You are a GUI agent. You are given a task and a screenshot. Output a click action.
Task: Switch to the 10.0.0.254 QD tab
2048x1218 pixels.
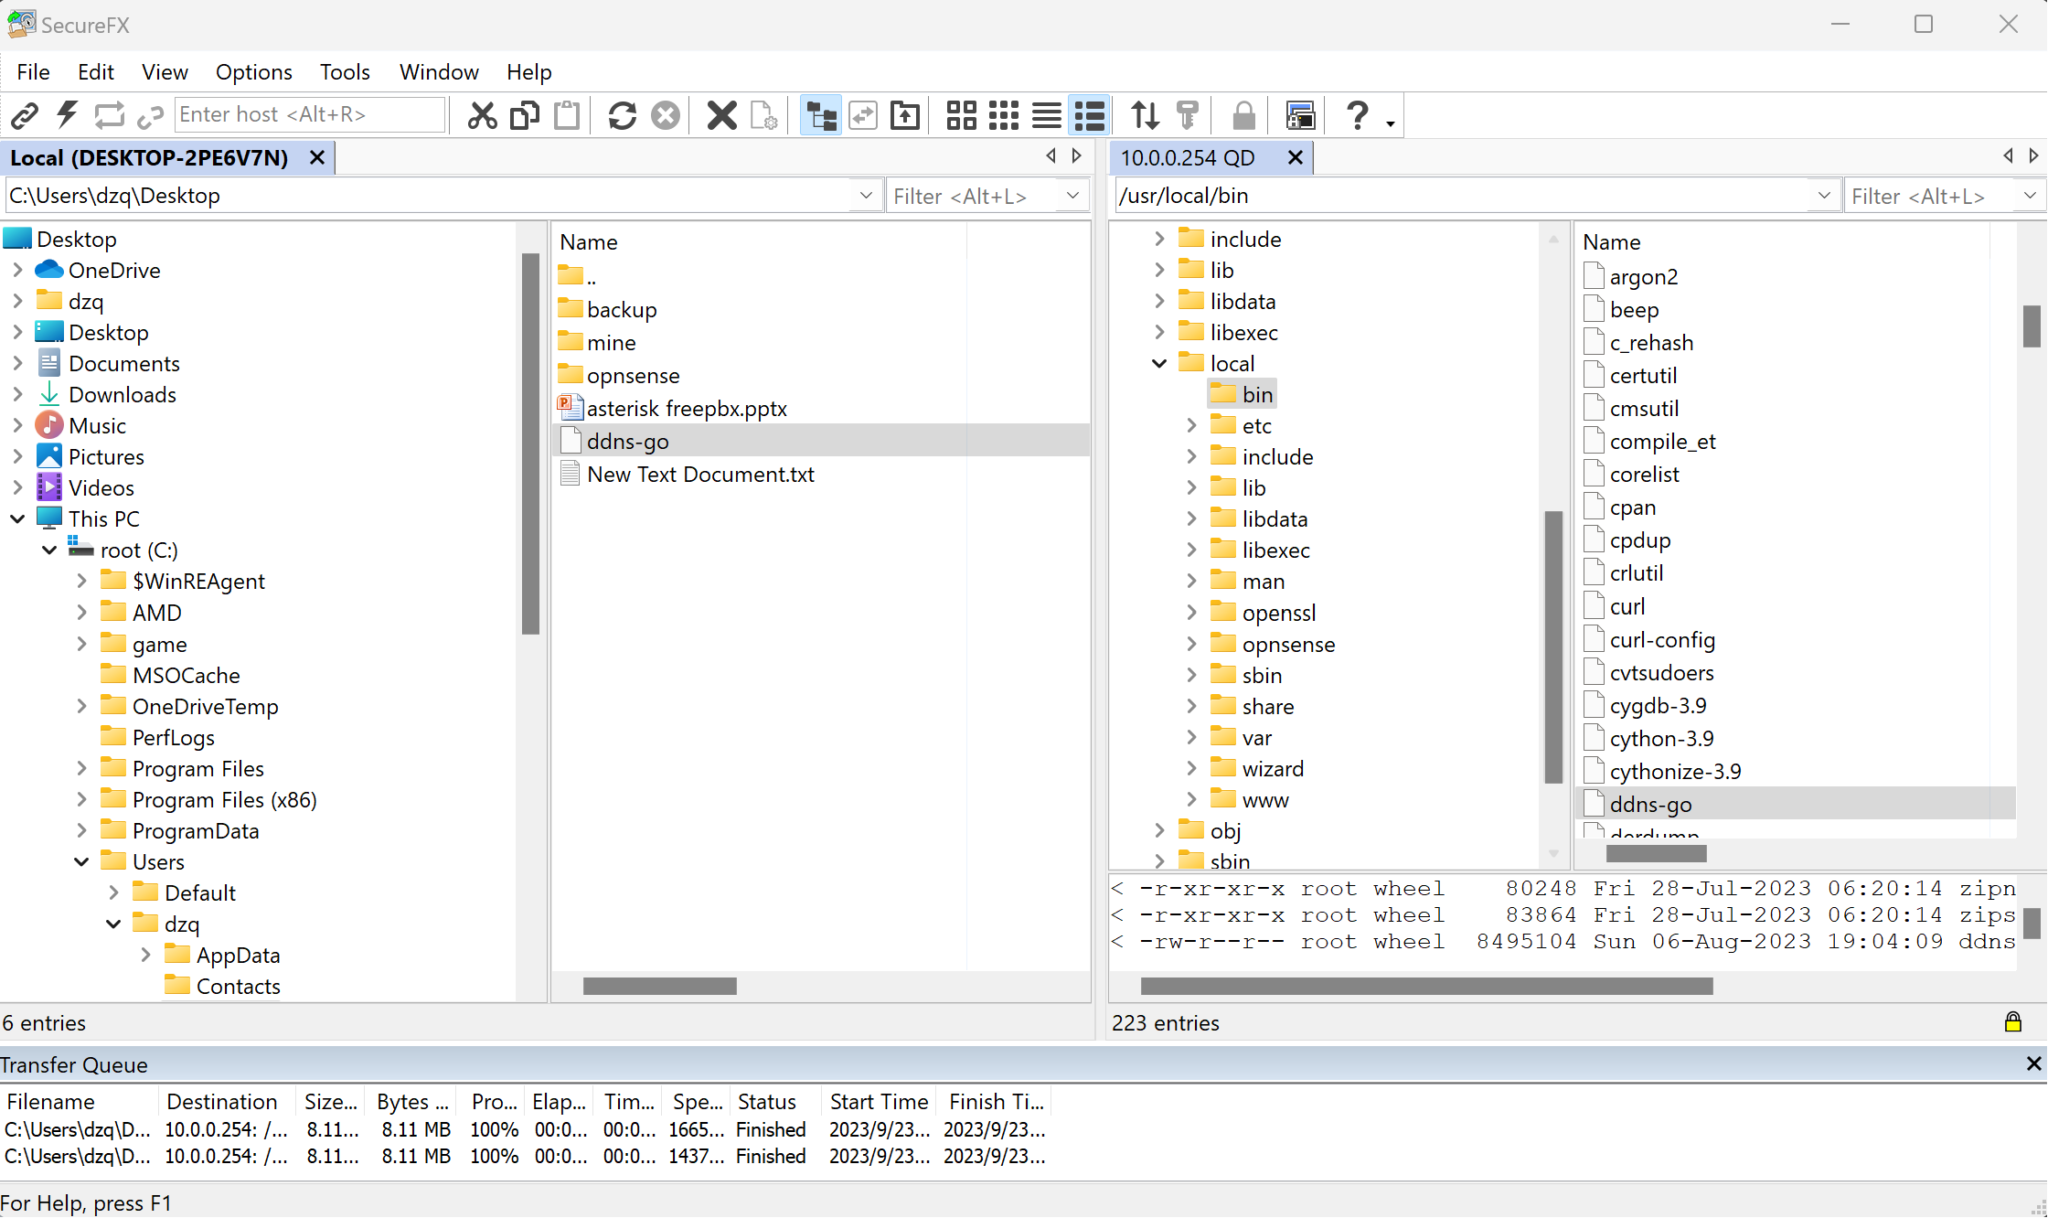point(1187,158)
